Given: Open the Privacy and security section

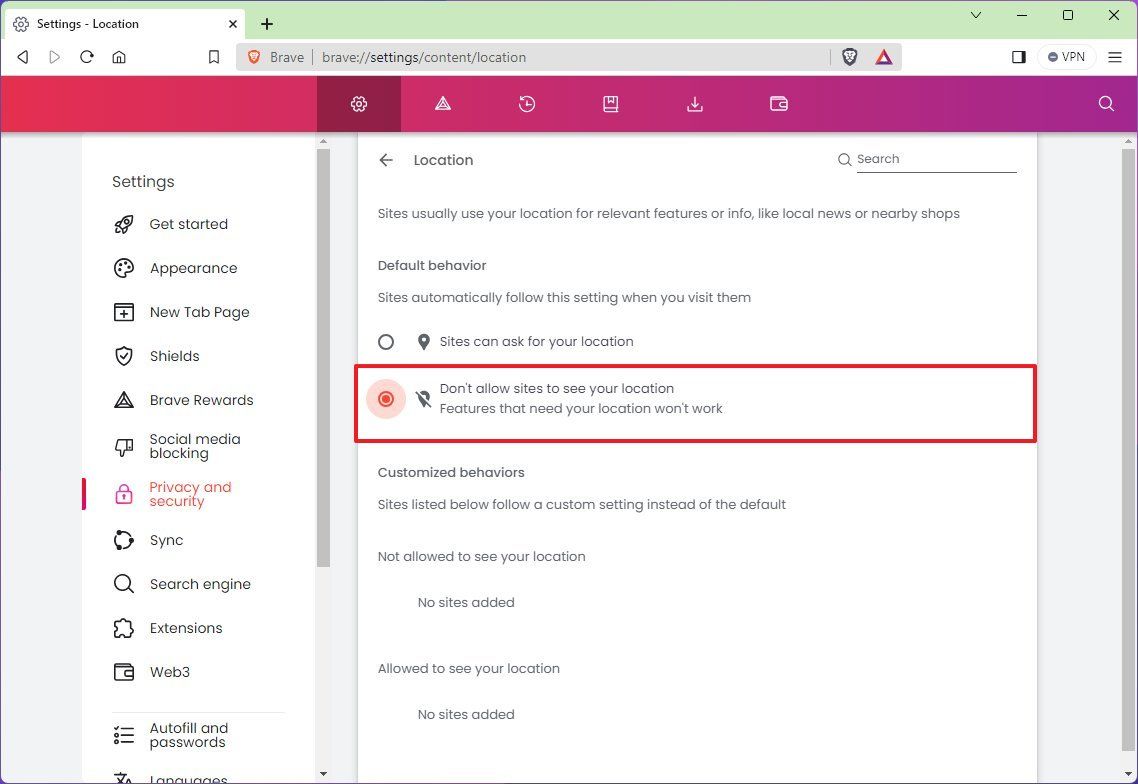Looking at the screenshot, I should tap(190, 494).
